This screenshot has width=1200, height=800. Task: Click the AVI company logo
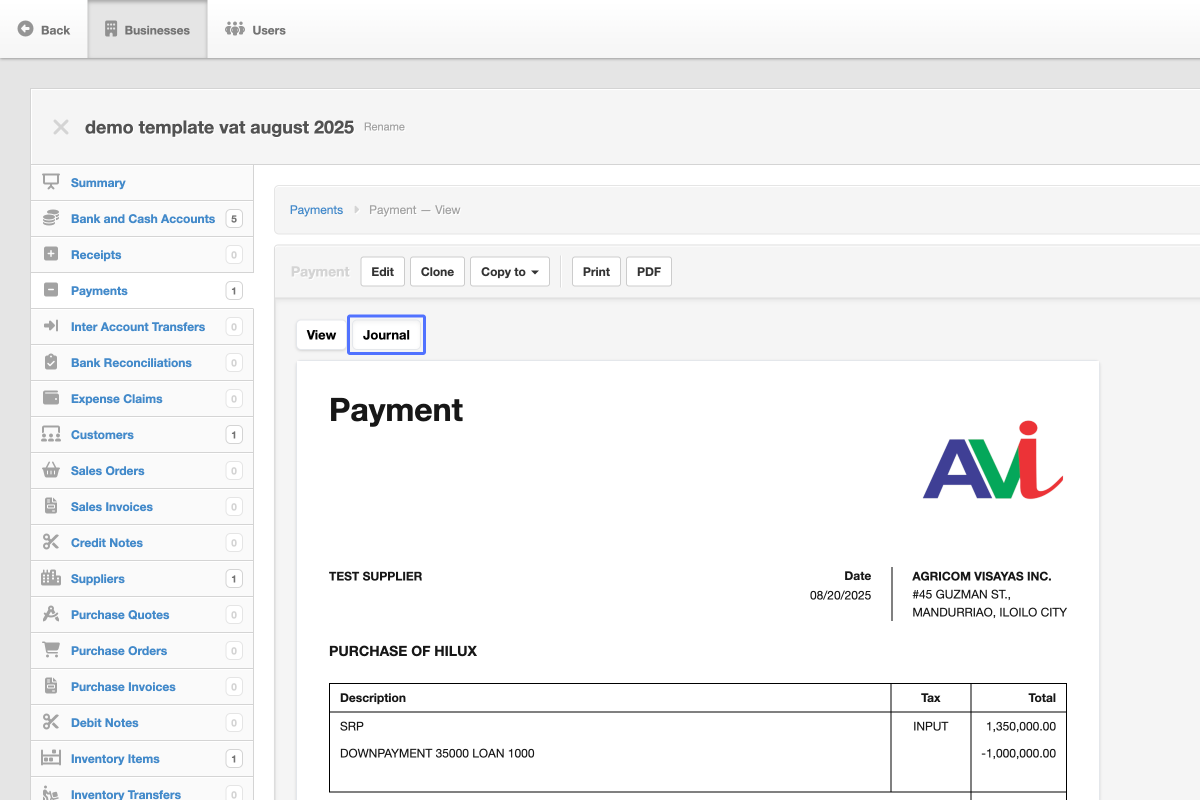point(993,459)
